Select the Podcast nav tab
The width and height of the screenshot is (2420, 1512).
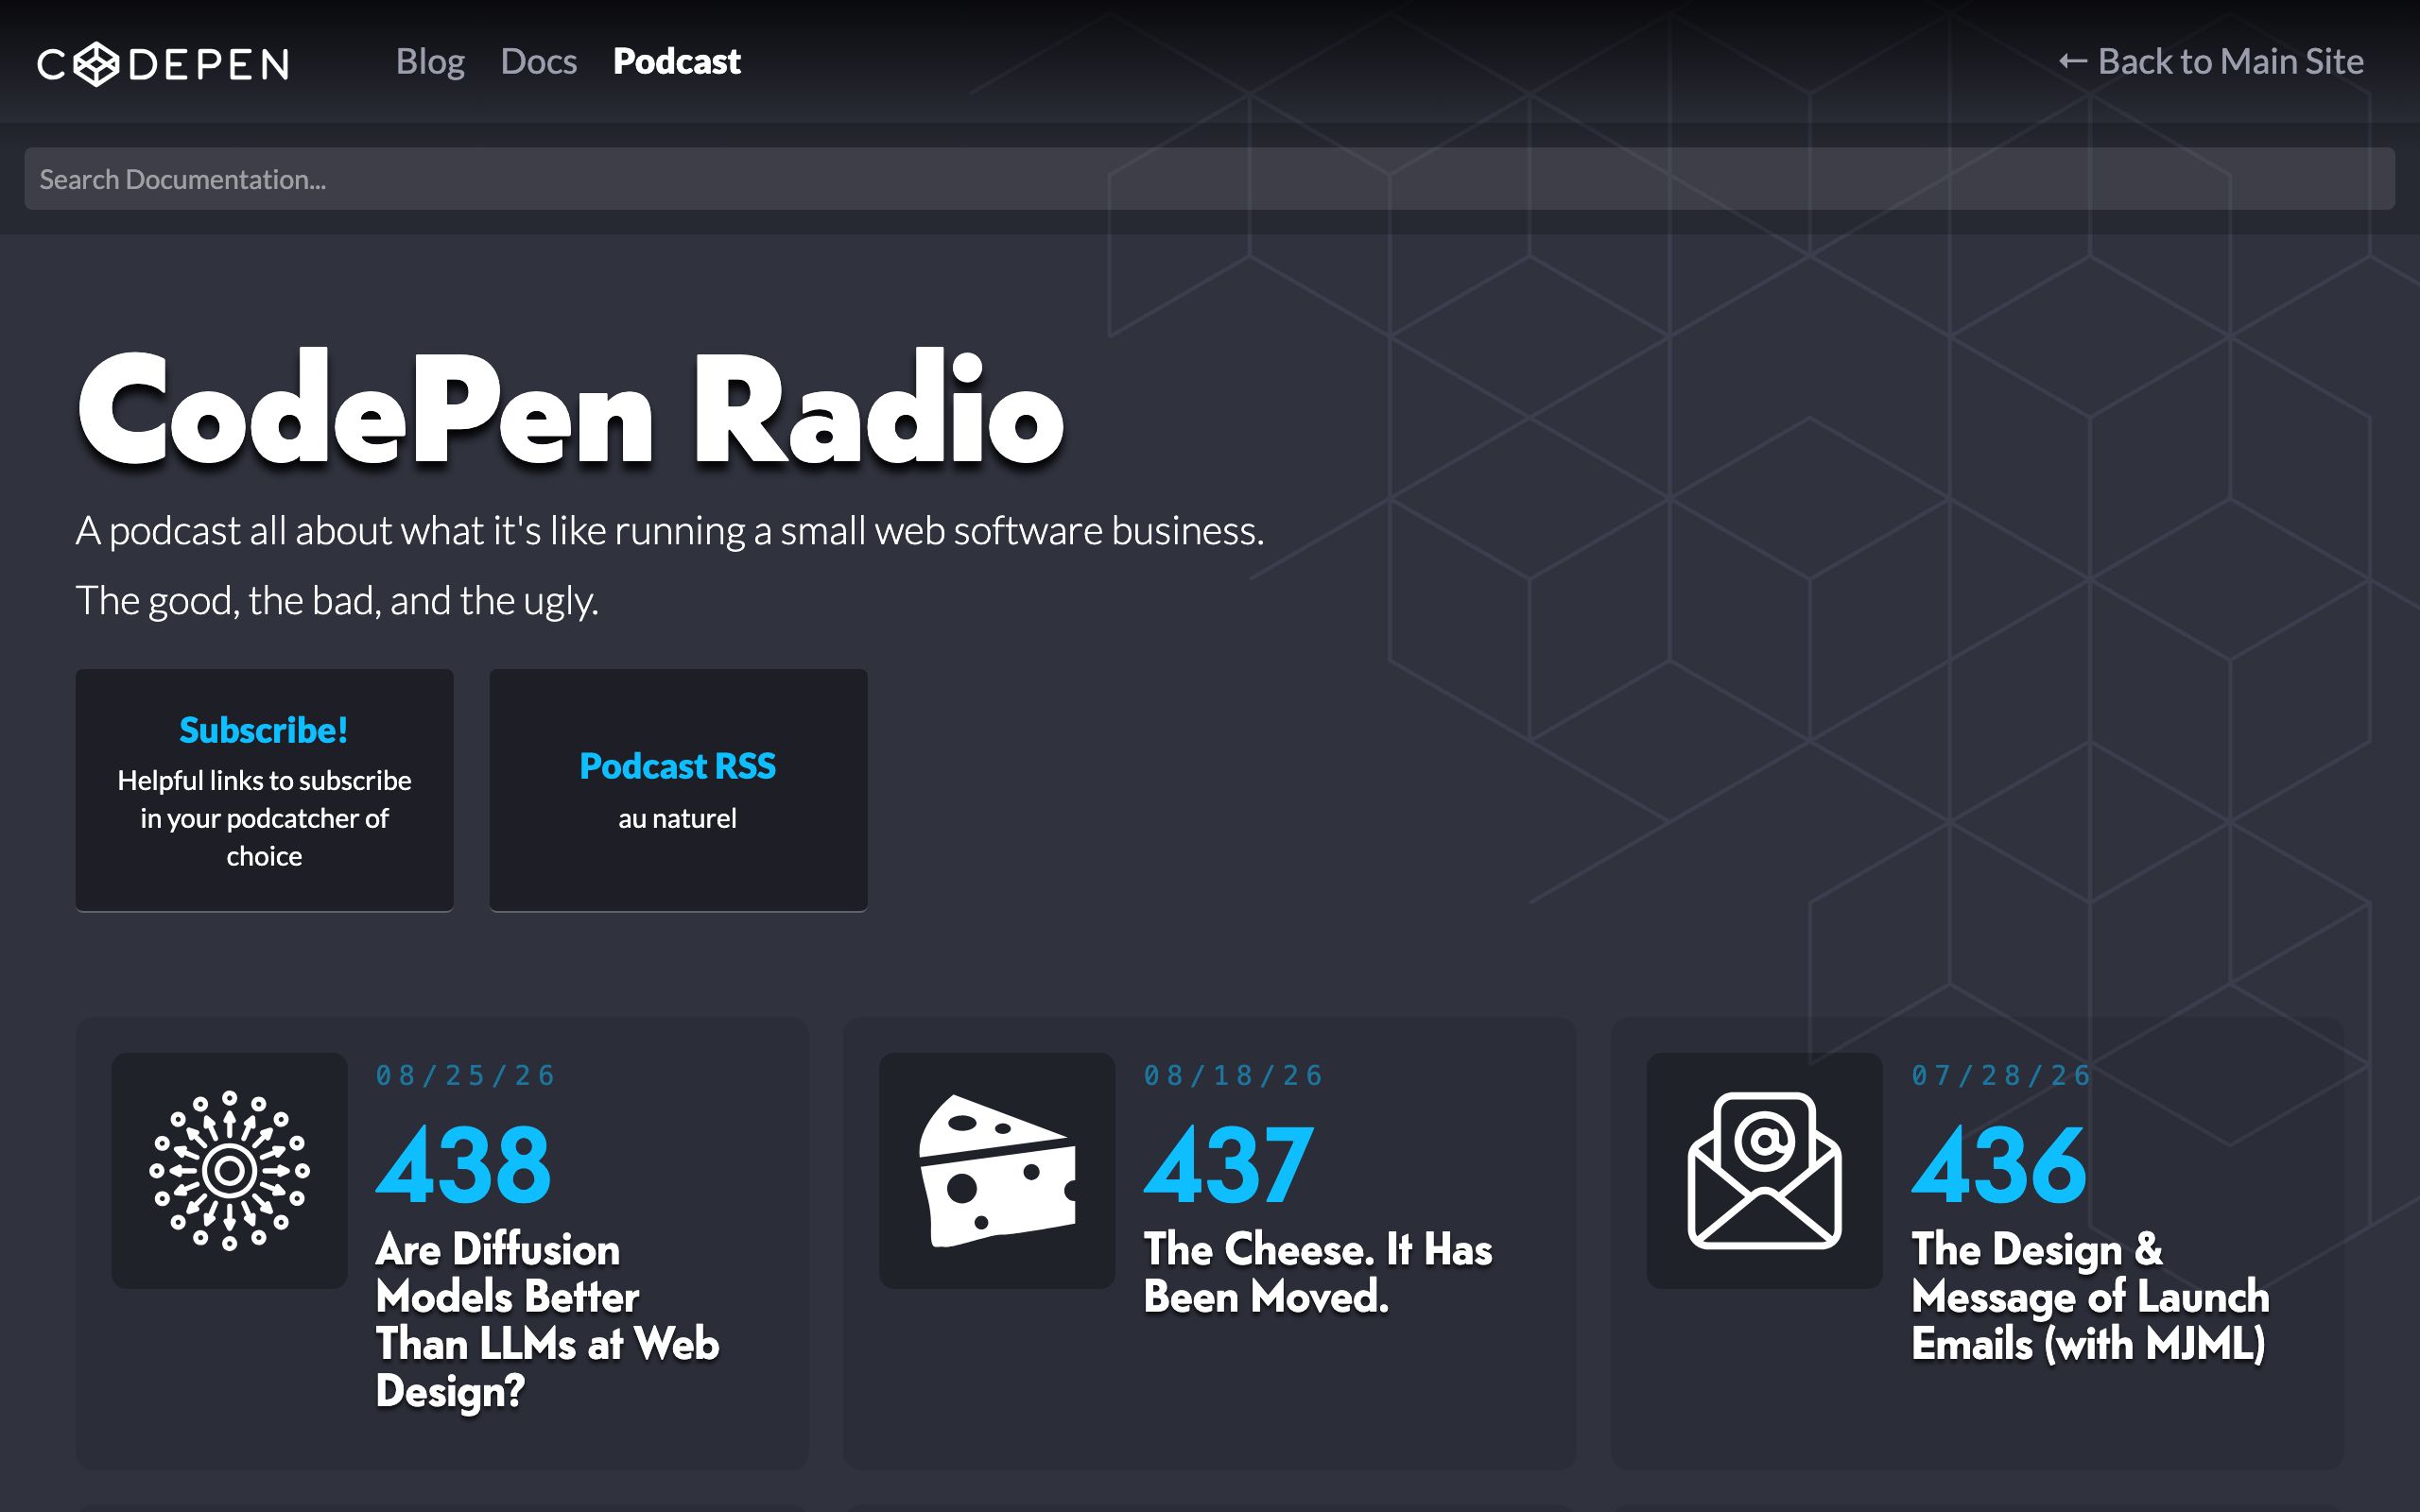[x=677, y=62]
